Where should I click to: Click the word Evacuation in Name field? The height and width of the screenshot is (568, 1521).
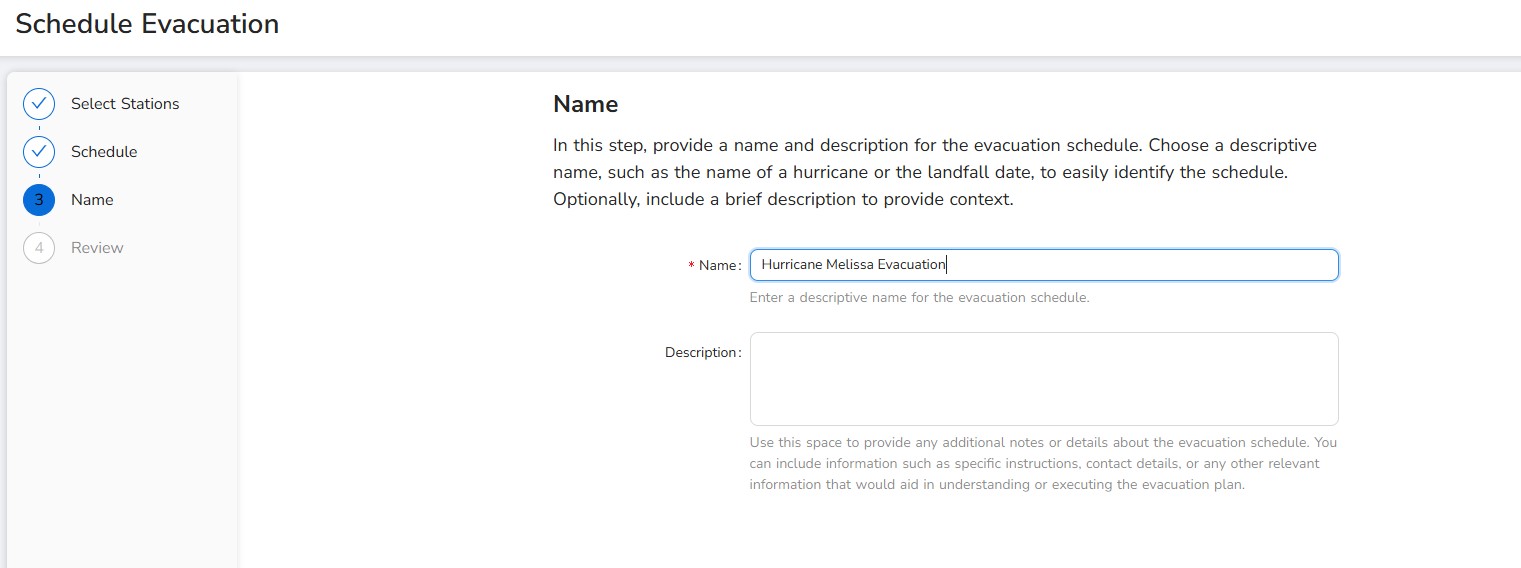pyautogui.click(x=910, y=265)
